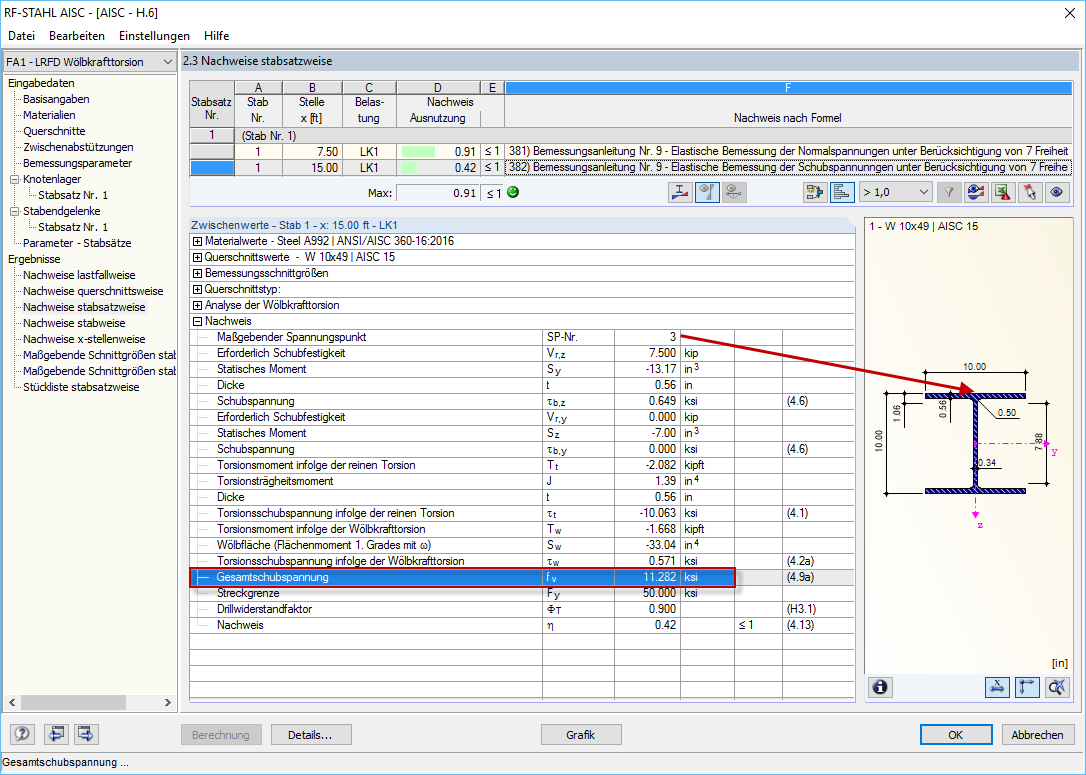Open Nachweise stabweise results
Image resolution: width=1086 pixels, height=775 pixels.
pos(74,323)
